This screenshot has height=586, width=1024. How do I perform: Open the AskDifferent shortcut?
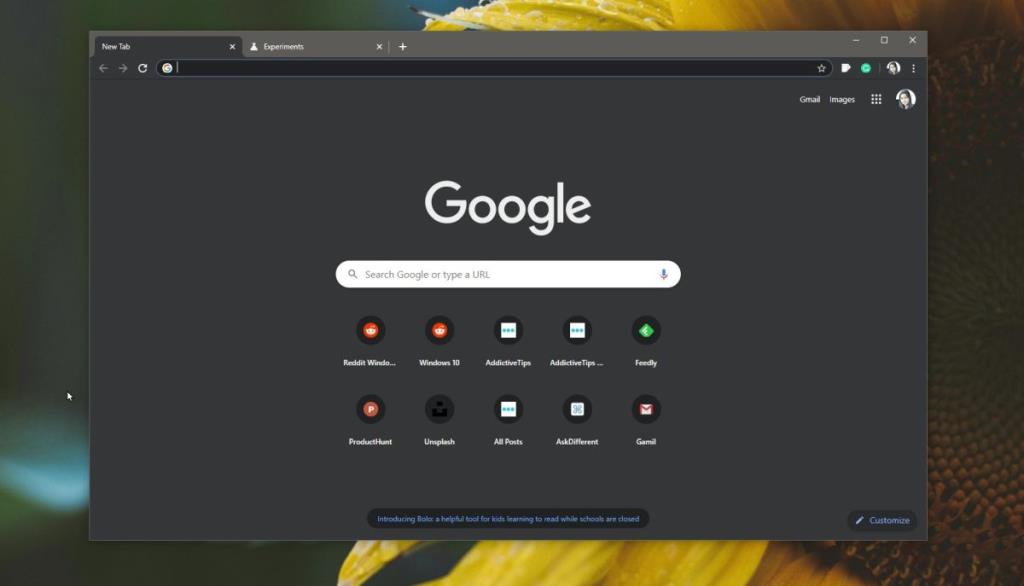tap(577, 409)
